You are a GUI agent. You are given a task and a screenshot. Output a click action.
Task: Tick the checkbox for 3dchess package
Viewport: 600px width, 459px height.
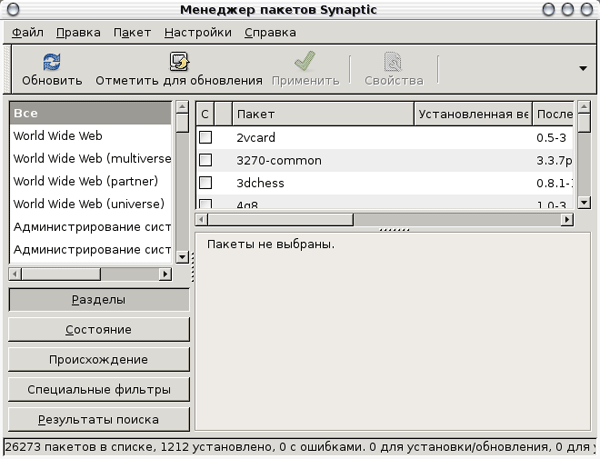[x=205, y=183]
